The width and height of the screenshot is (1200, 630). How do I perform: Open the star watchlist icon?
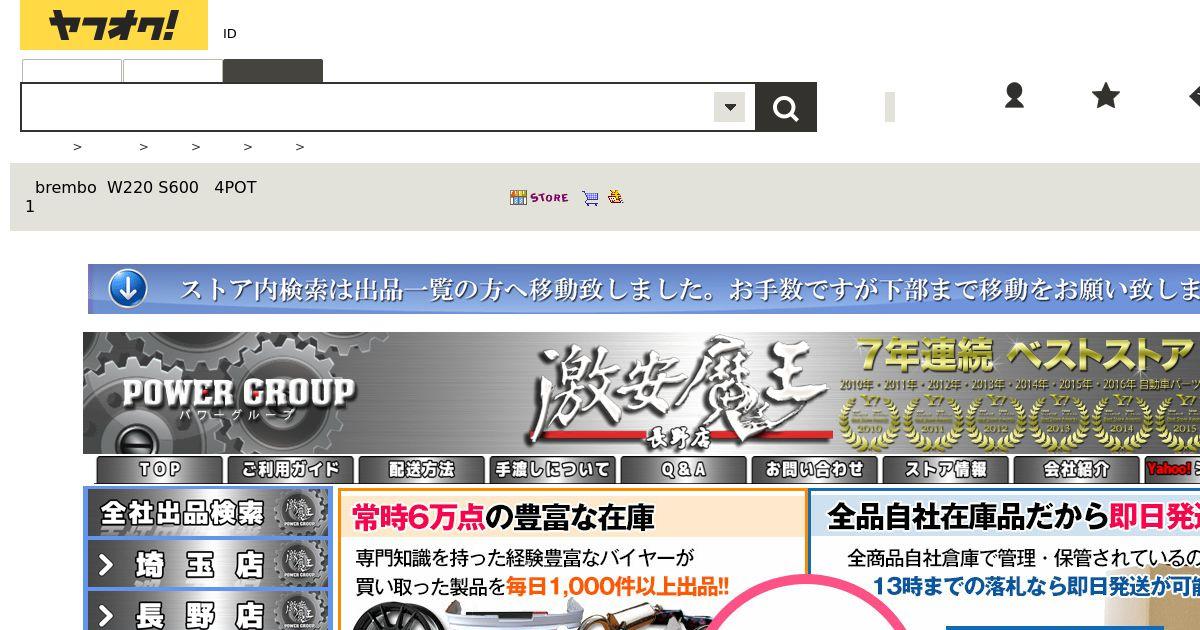1106,96
